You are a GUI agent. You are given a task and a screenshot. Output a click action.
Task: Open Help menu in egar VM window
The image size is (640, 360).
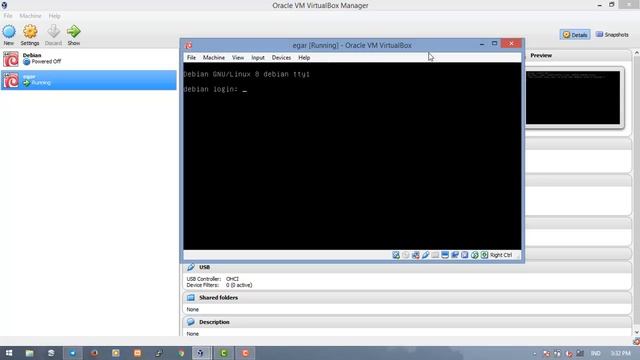(x=304, y=58)
